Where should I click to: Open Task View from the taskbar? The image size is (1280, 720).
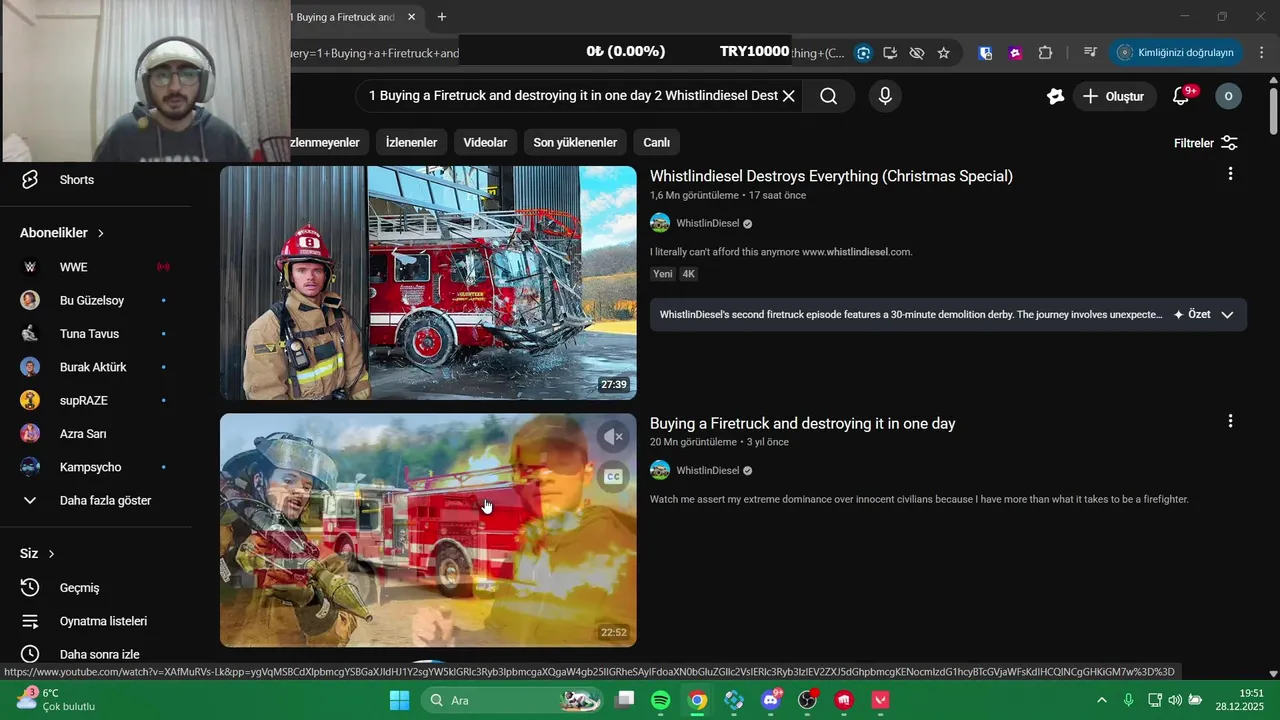(x=625, y=700)
